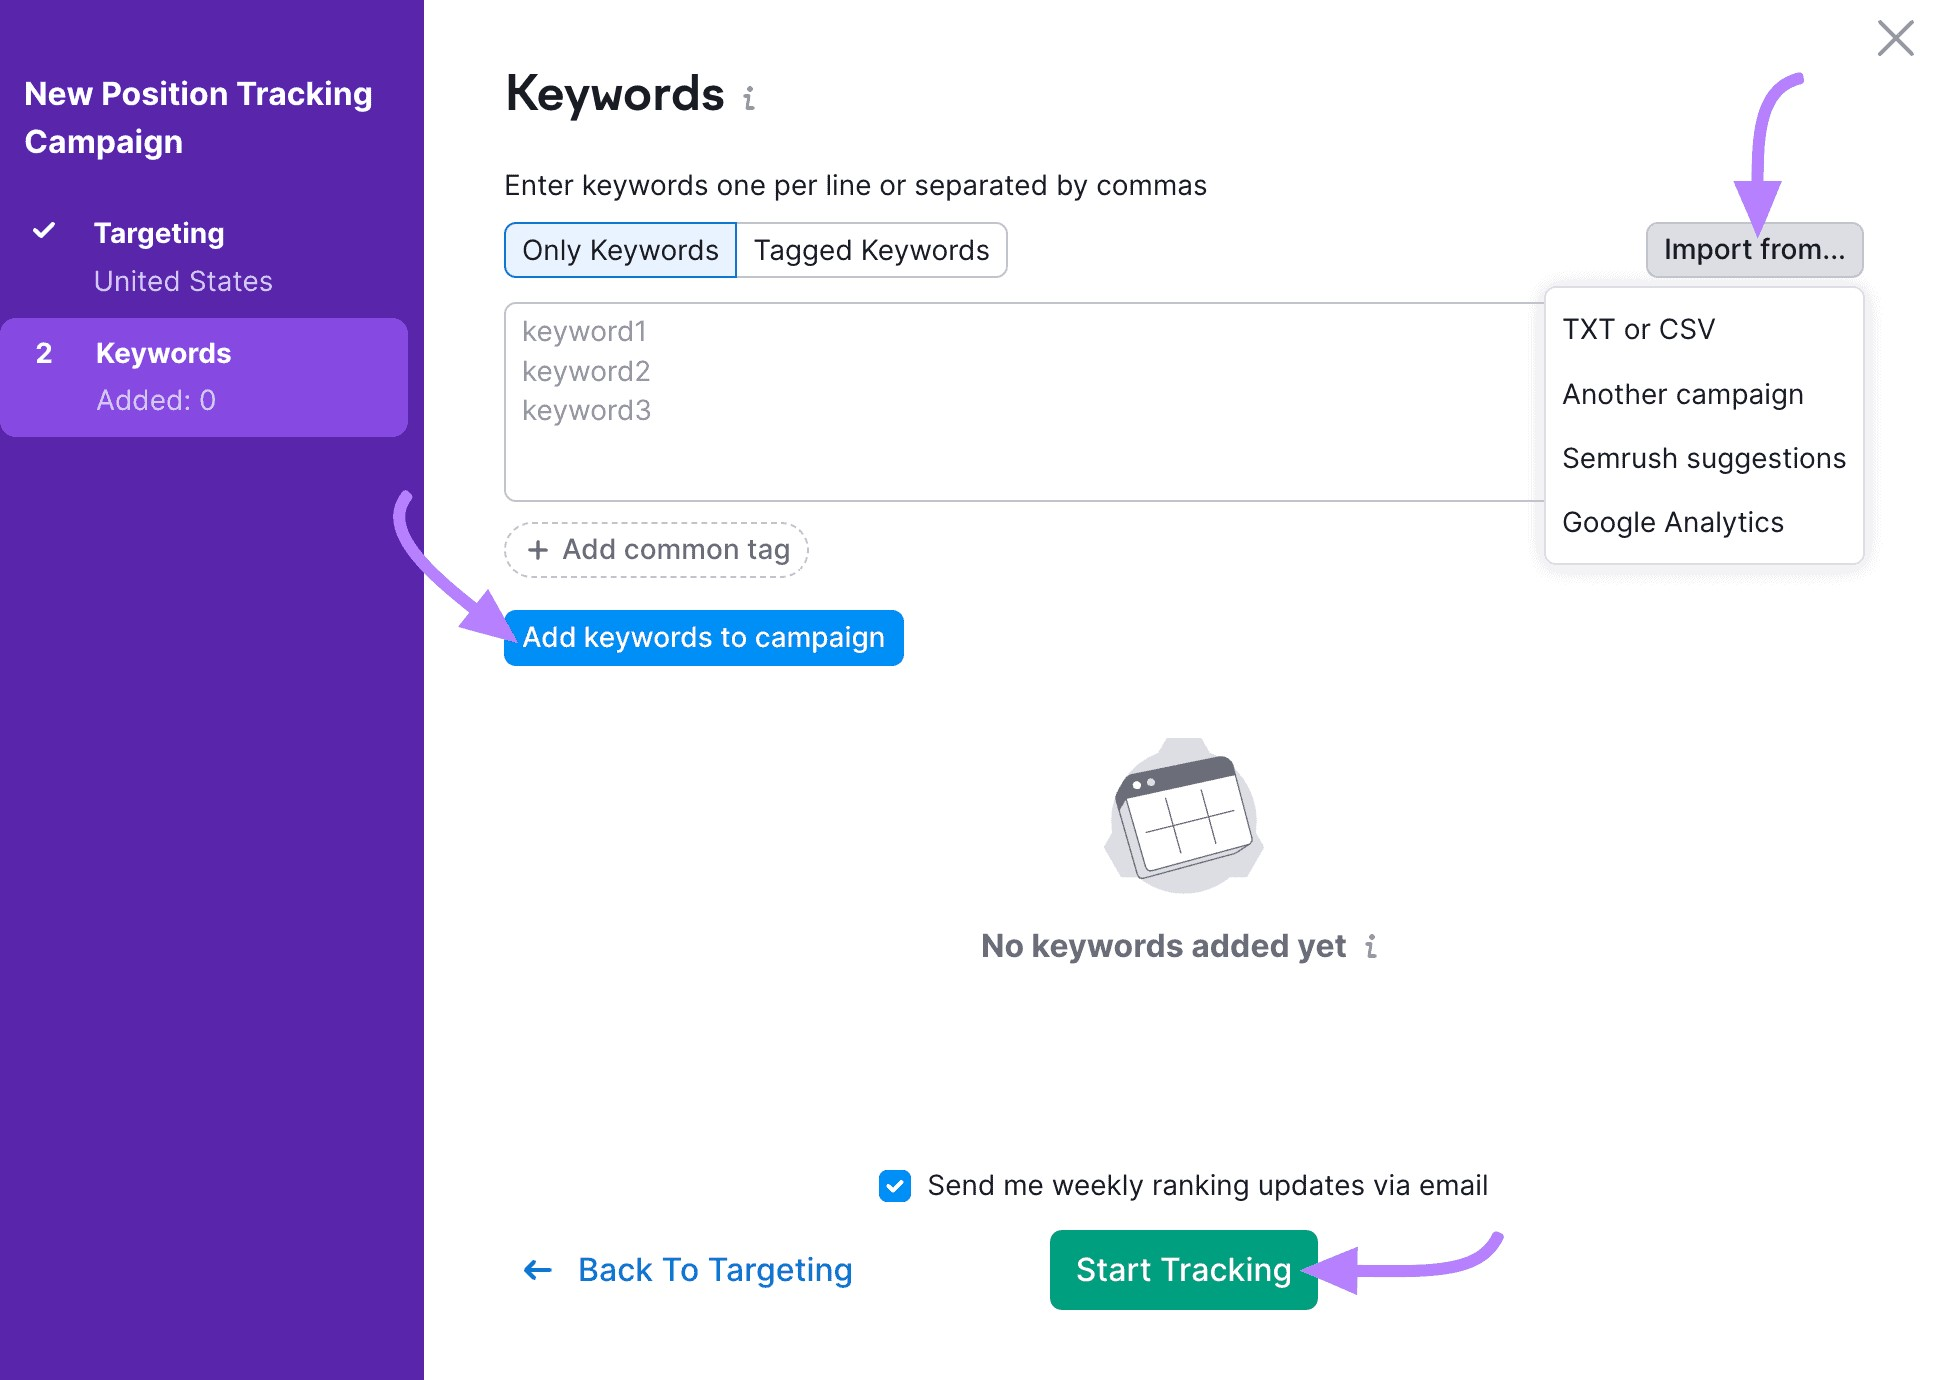This screenshot has width=1934, height=1380.
Task: Switch to the Tagged Keywords tab
Action: click(x=871, y=250)
